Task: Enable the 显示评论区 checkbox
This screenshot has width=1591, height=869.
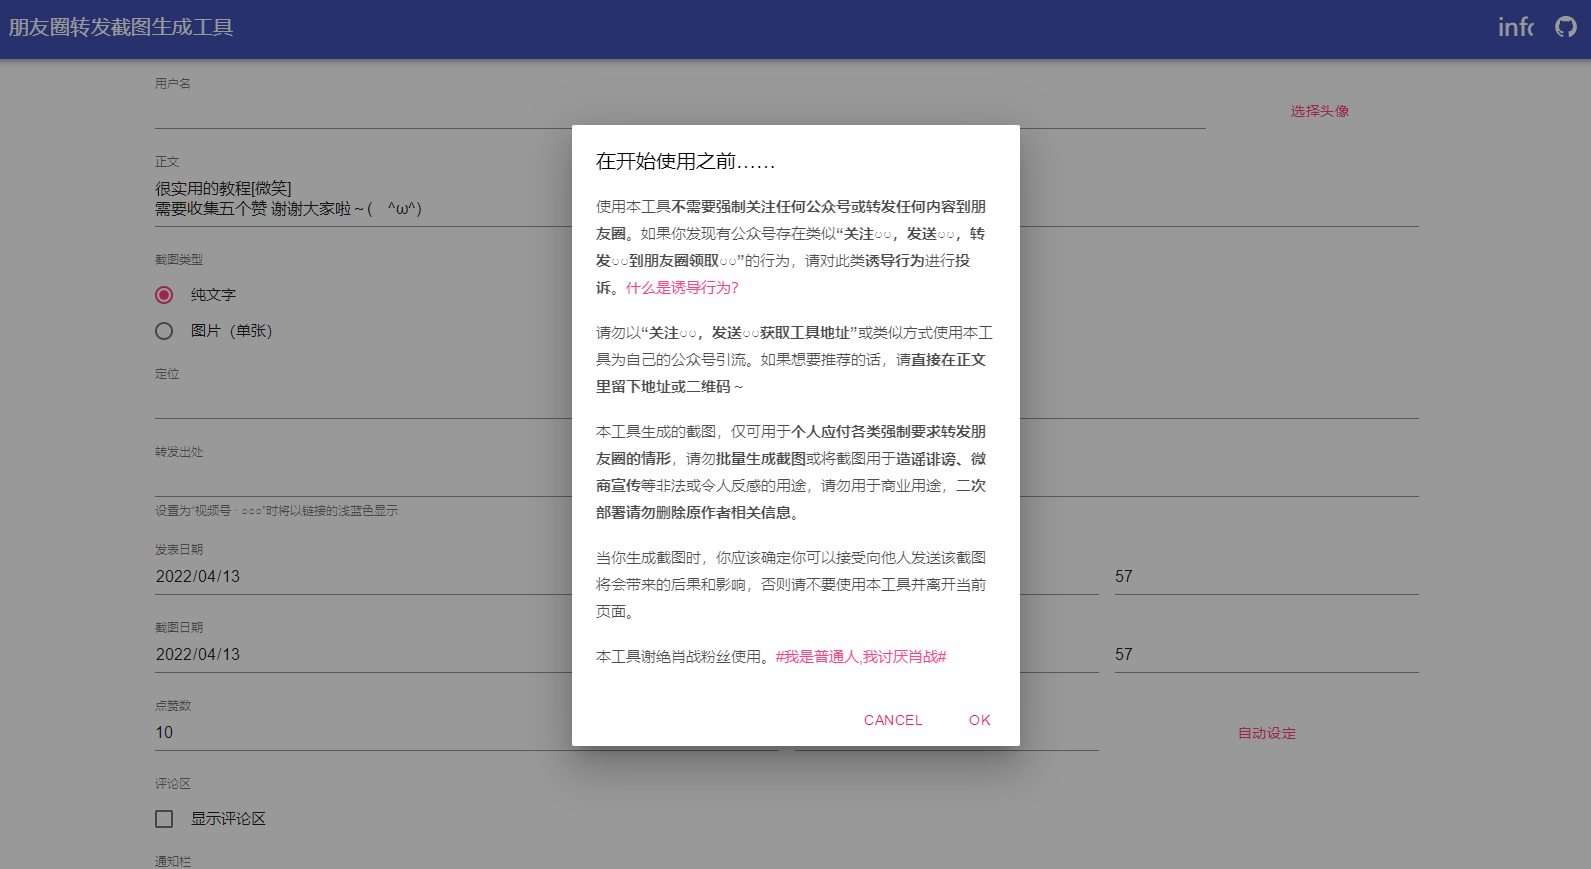Action: point(164,819)
